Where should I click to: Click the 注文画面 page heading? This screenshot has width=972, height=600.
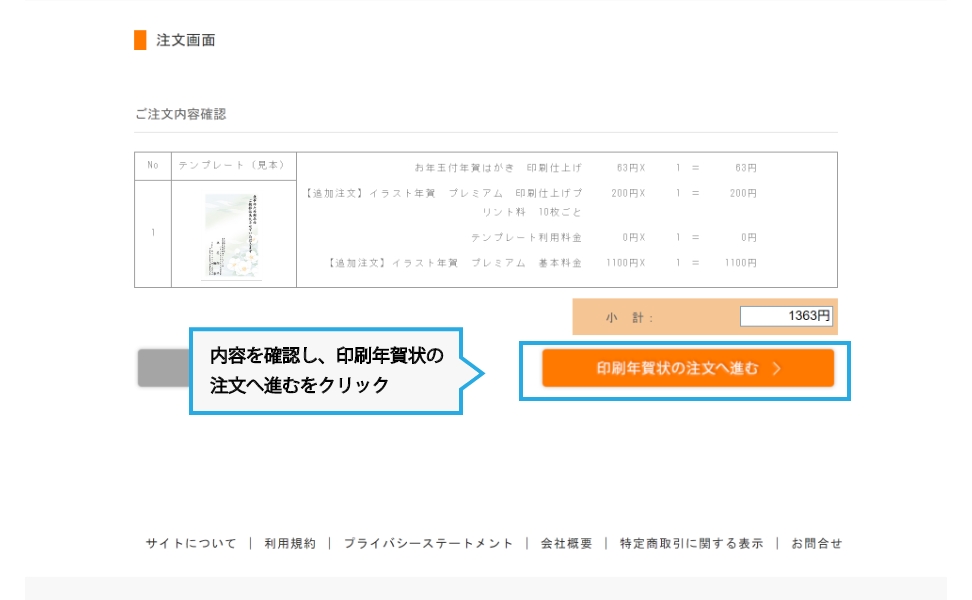(x=185, y=40)
